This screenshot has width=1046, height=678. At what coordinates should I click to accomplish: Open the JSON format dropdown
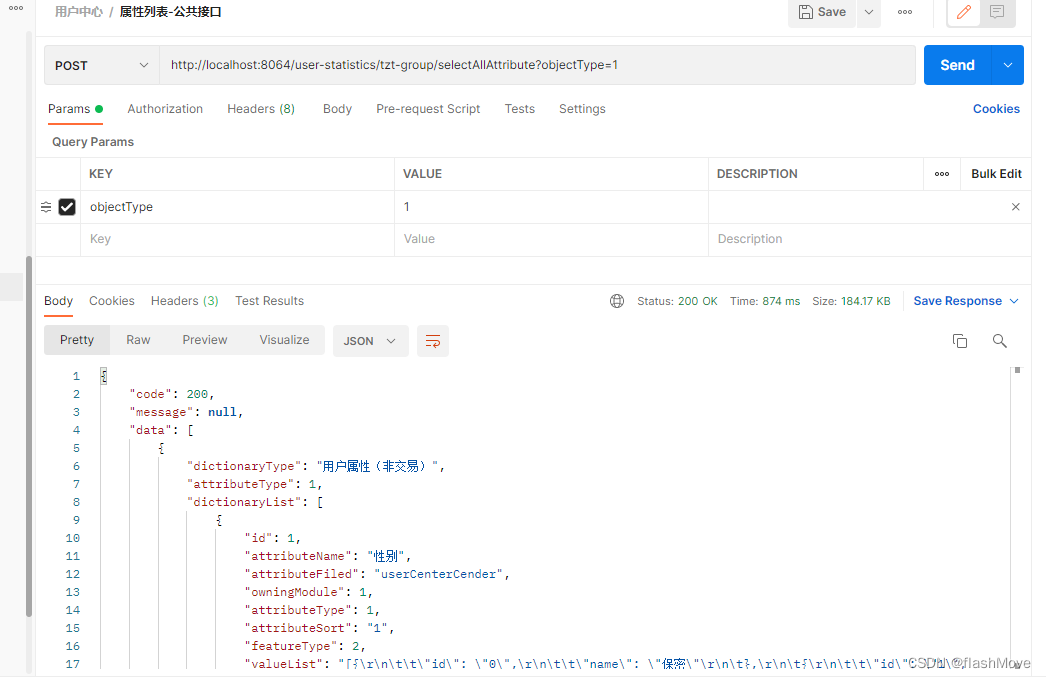(370, 342)
